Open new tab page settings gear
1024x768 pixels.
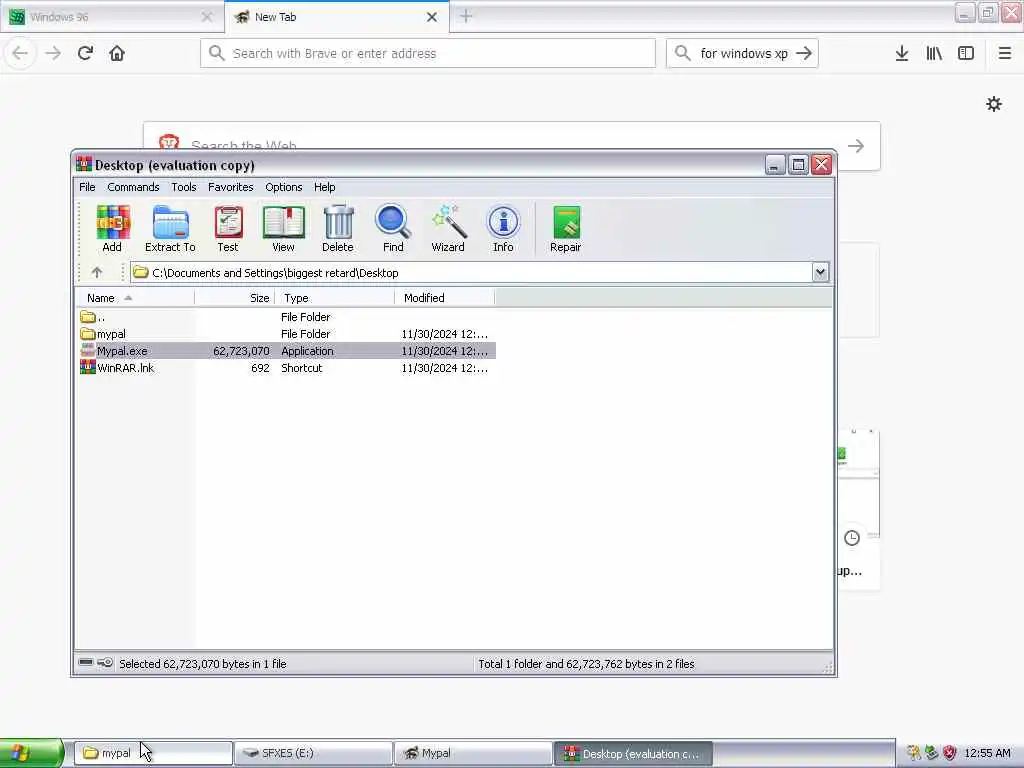click(x=994, y=104)
